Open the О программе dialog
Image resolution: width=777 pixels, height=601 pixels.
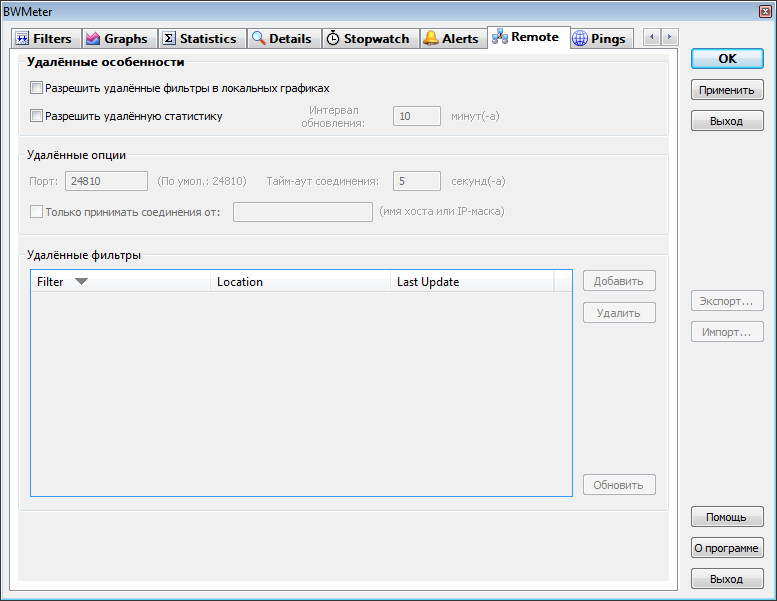point(727,548)
